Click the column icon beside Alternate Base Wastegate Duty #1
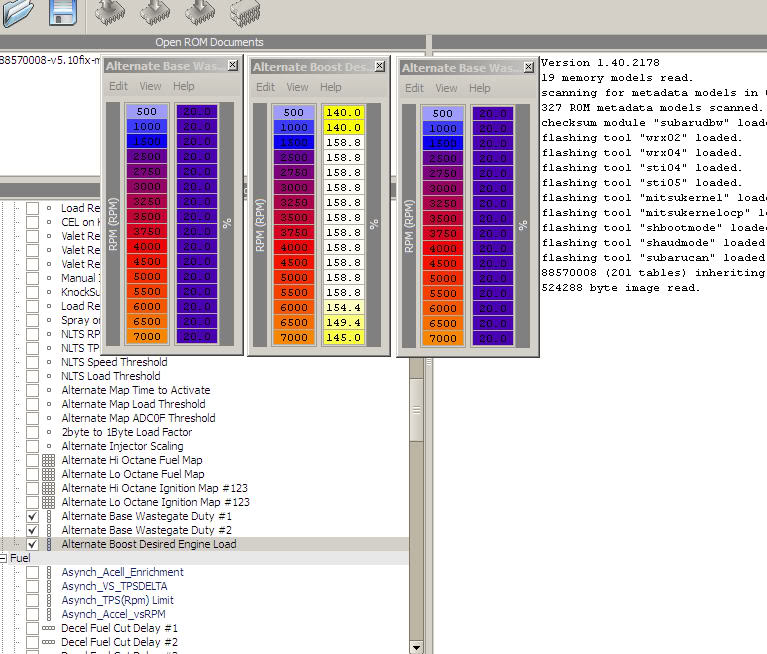The width and height of the screenshot is (767, 654). [x=48, y=517]
